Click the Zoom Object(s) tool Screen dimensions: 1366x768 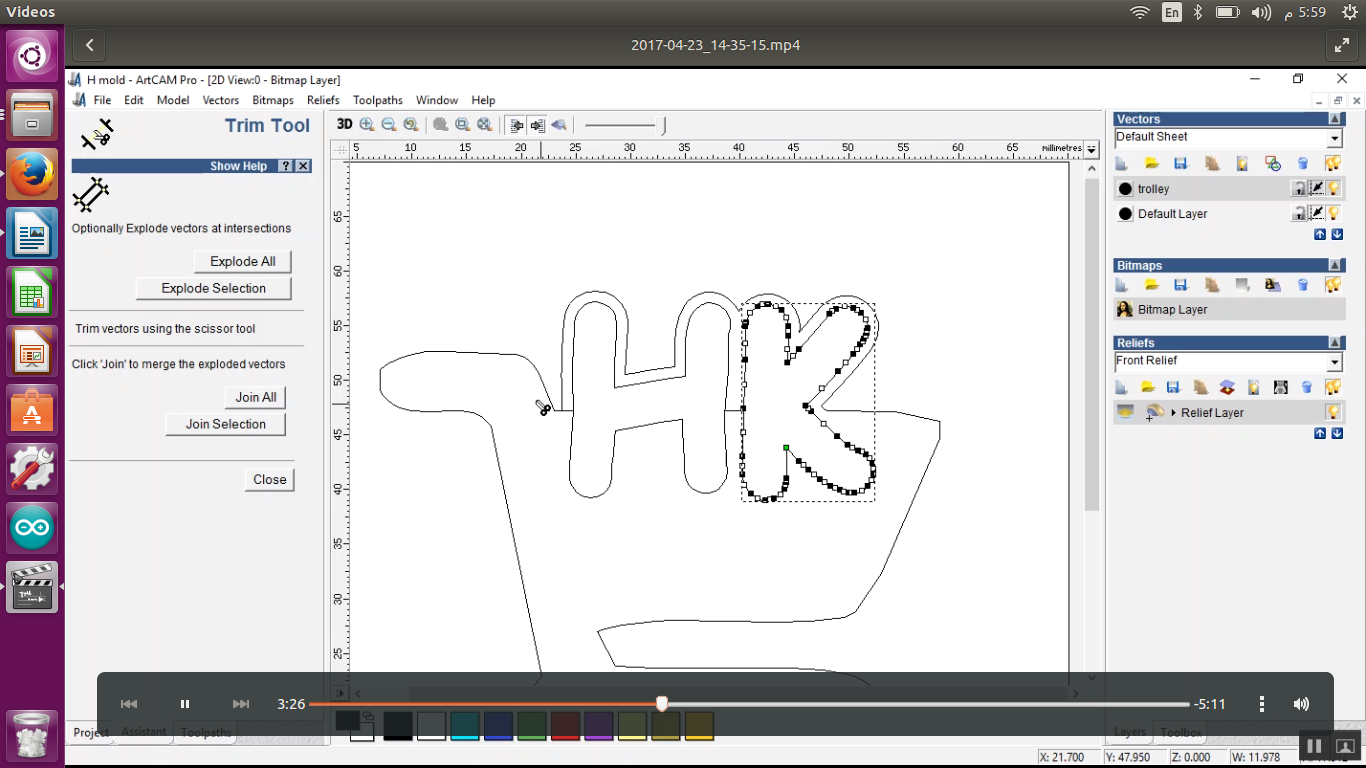point(441,125)
